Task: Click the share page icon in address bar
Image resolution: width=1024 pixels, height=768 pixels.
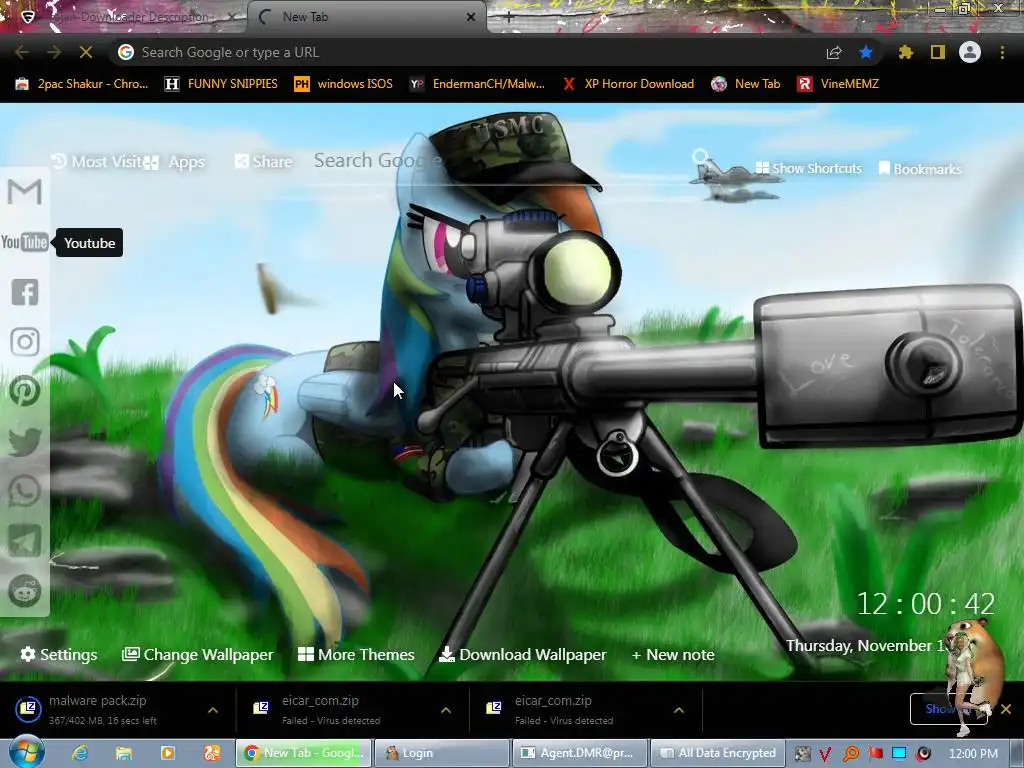Action: click(834, 52)
